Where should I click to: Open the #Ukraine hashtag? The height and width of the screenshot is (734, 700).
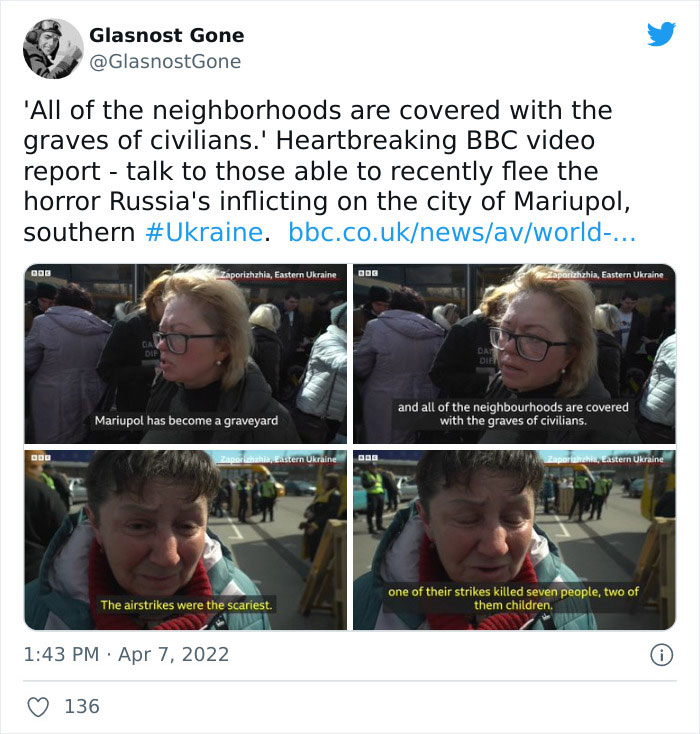(x=204, y=232)
